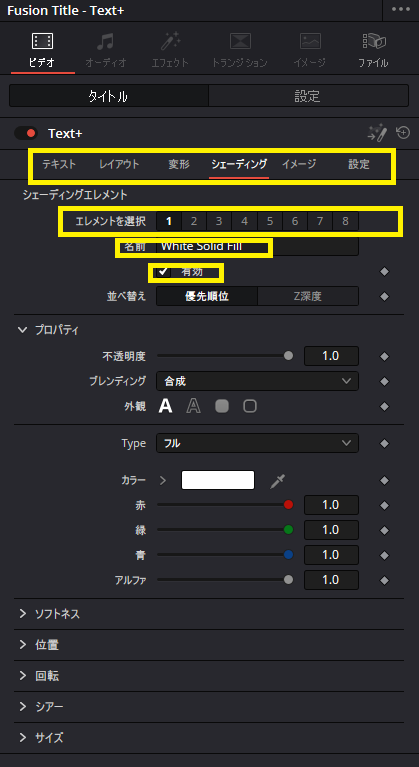Click the 名前 name input field
This screenshot has width=419, height=767.
click(257, 246)
